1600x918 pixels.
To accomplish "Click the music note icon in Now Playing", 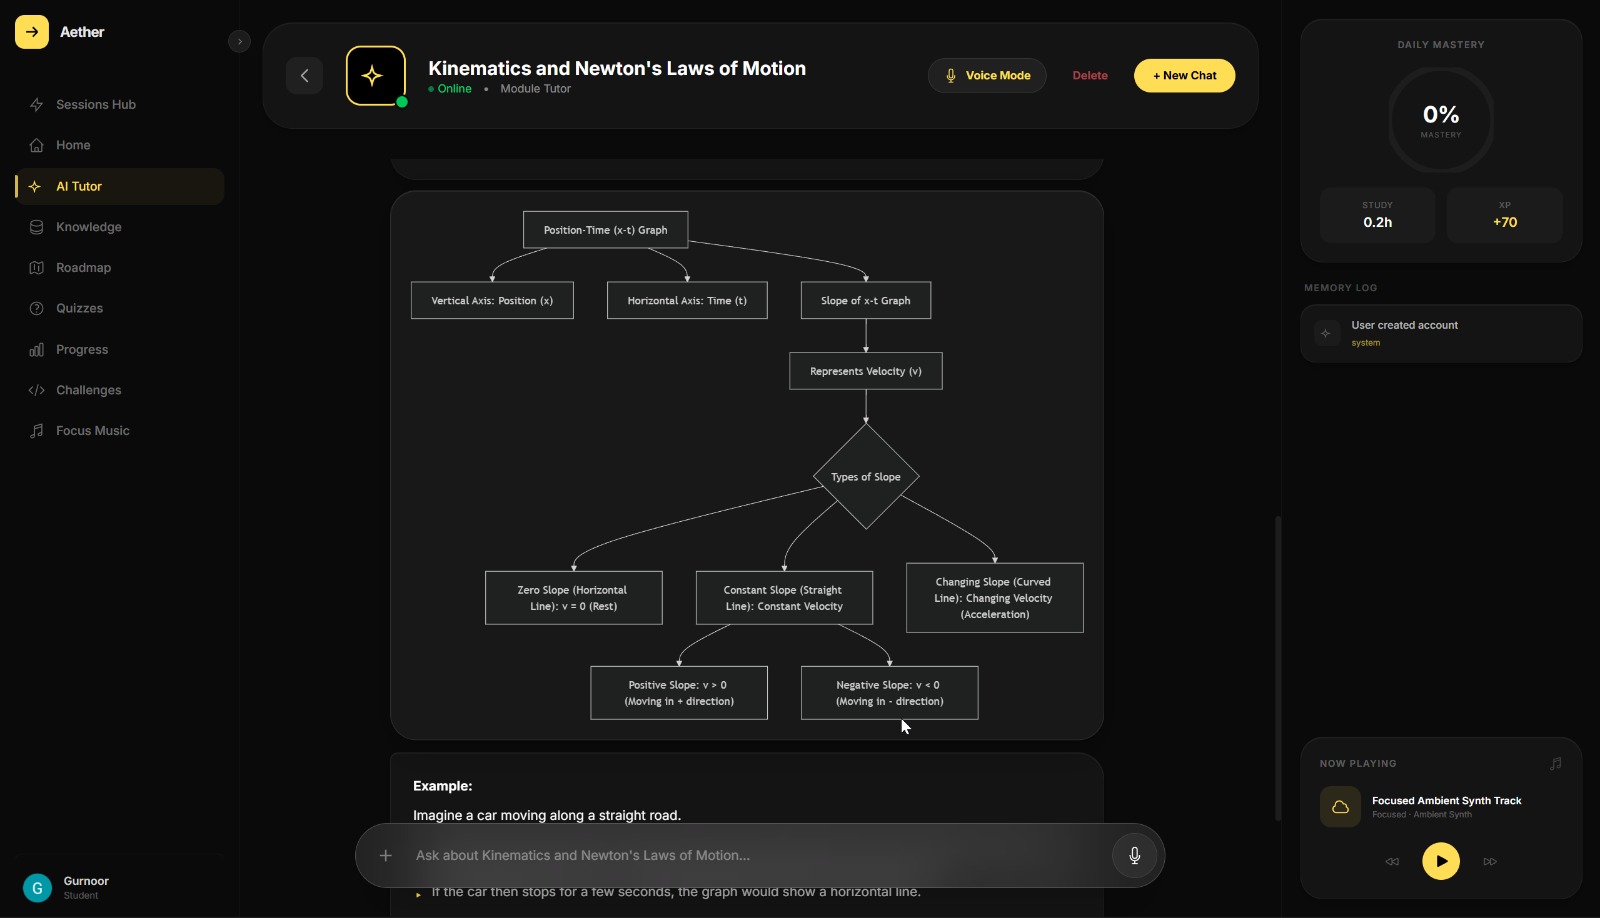I will click(x=1555, y=763).
